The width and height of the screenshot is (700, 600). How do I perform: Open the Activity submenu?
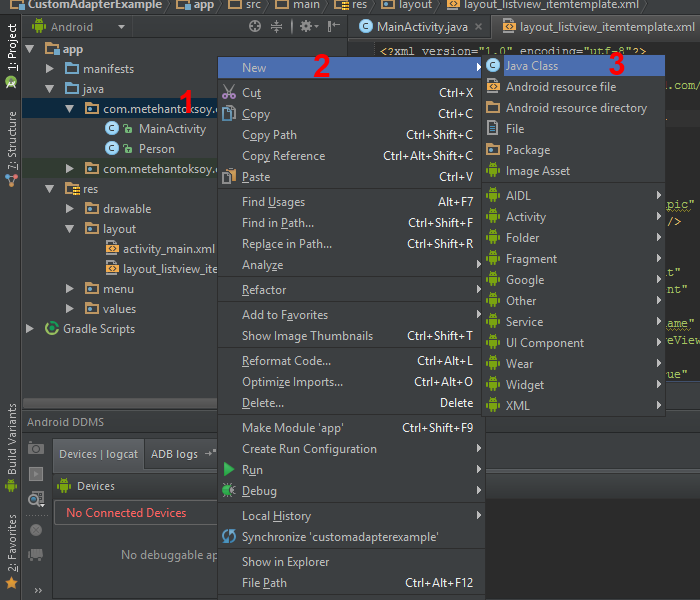(574, 217)
